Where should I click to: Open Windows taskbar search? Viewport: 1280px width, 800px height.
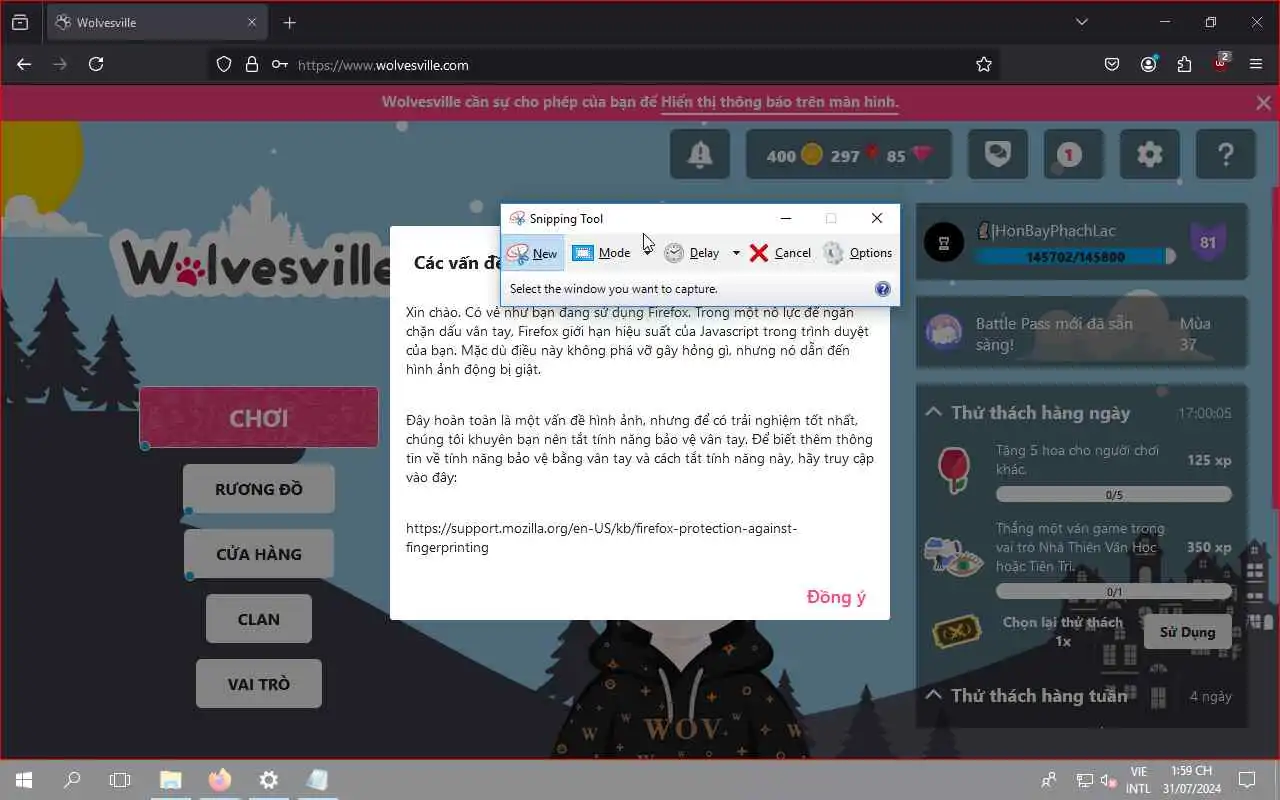click(72, 780)
